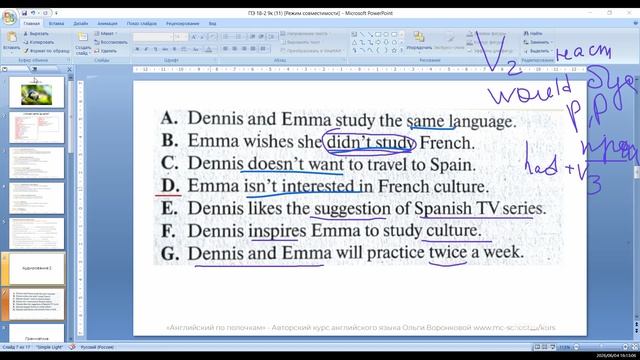Redo the action in Quick Access toolbar

click(x=45, y=13)
